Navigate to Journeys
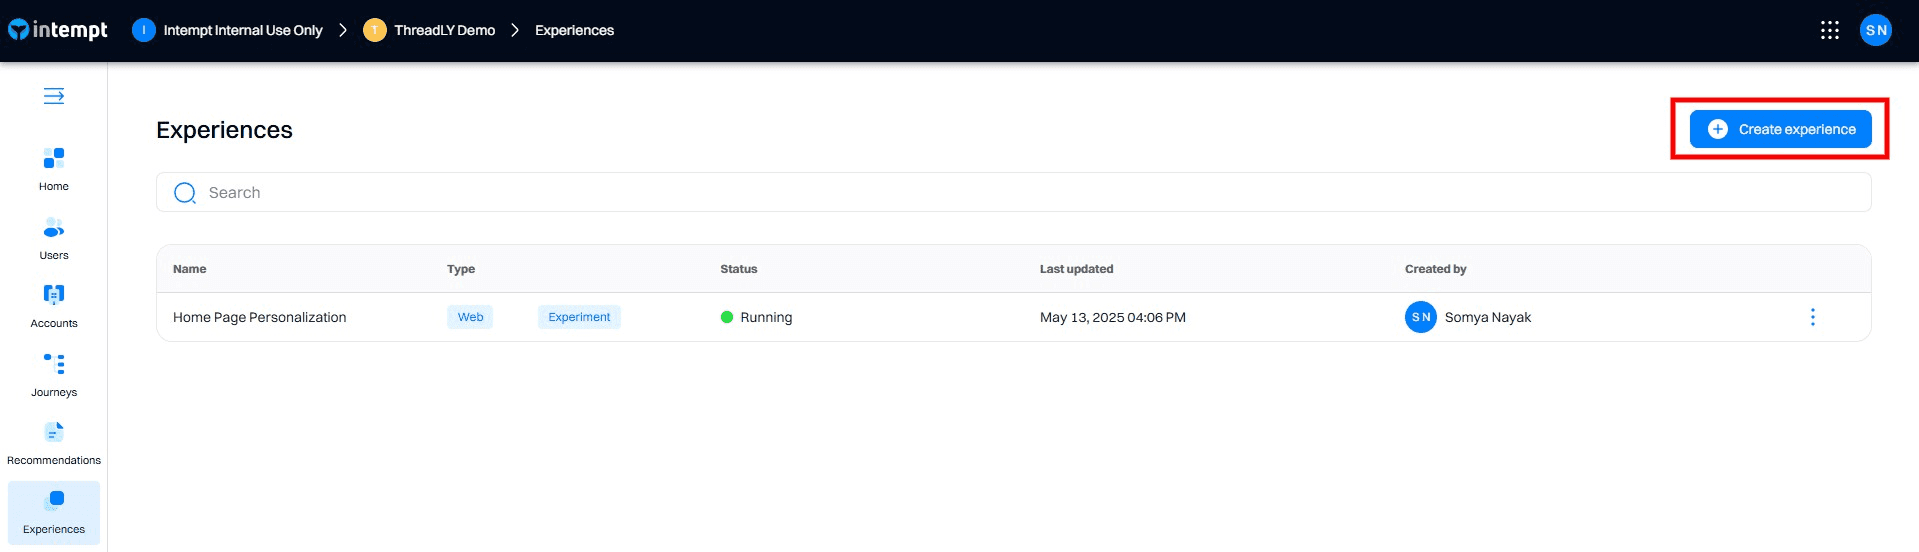 54,375
